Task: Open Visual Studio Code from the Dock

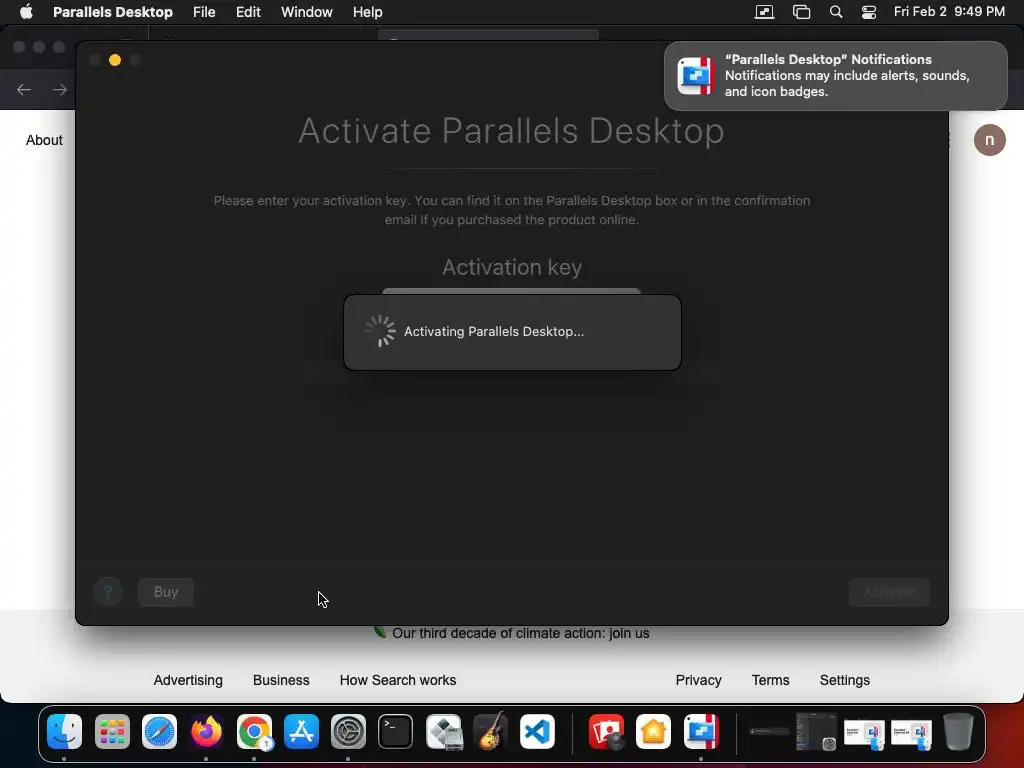Action: (537, 731)
